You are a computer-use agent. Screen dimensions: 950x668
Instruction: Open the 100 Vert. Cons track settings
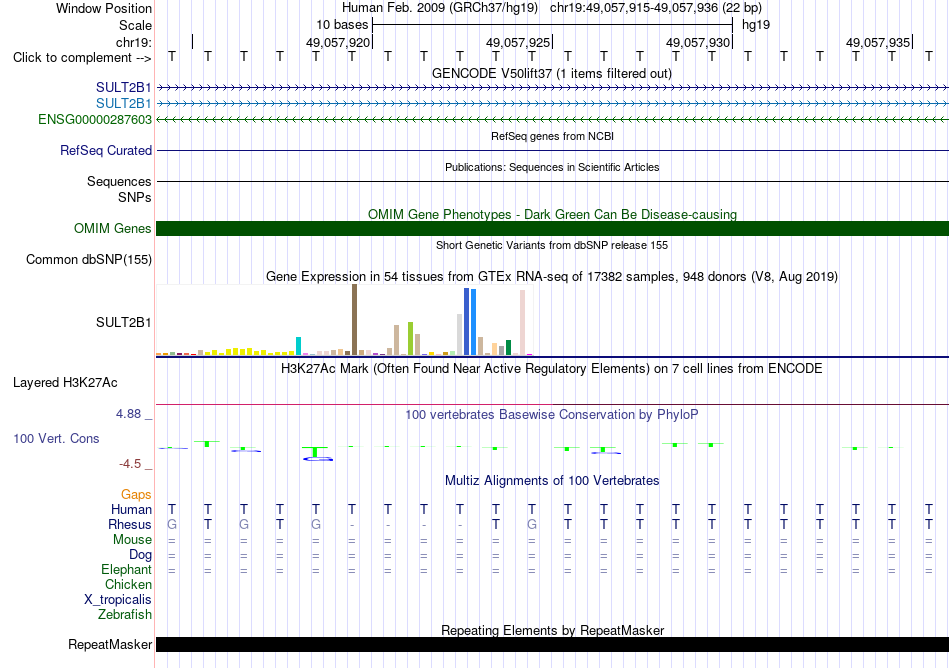[x=56, y=438]
